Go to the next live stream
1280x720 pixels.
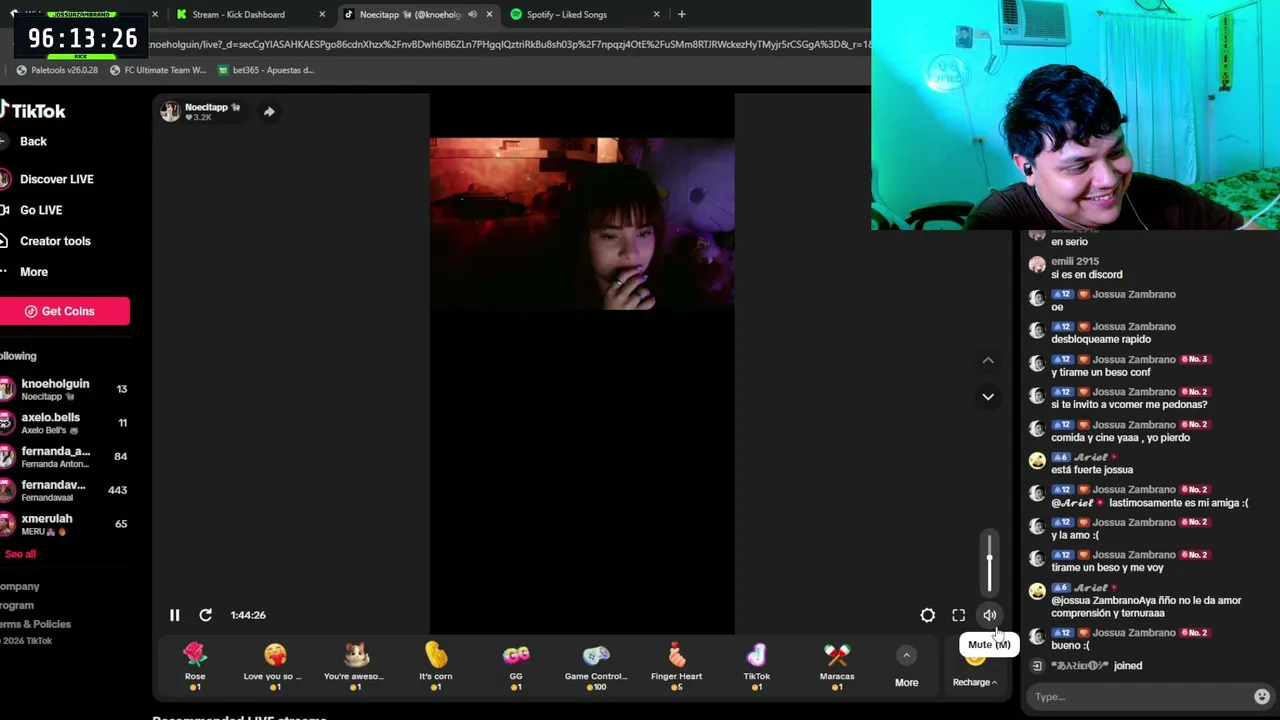pos(988,397)
